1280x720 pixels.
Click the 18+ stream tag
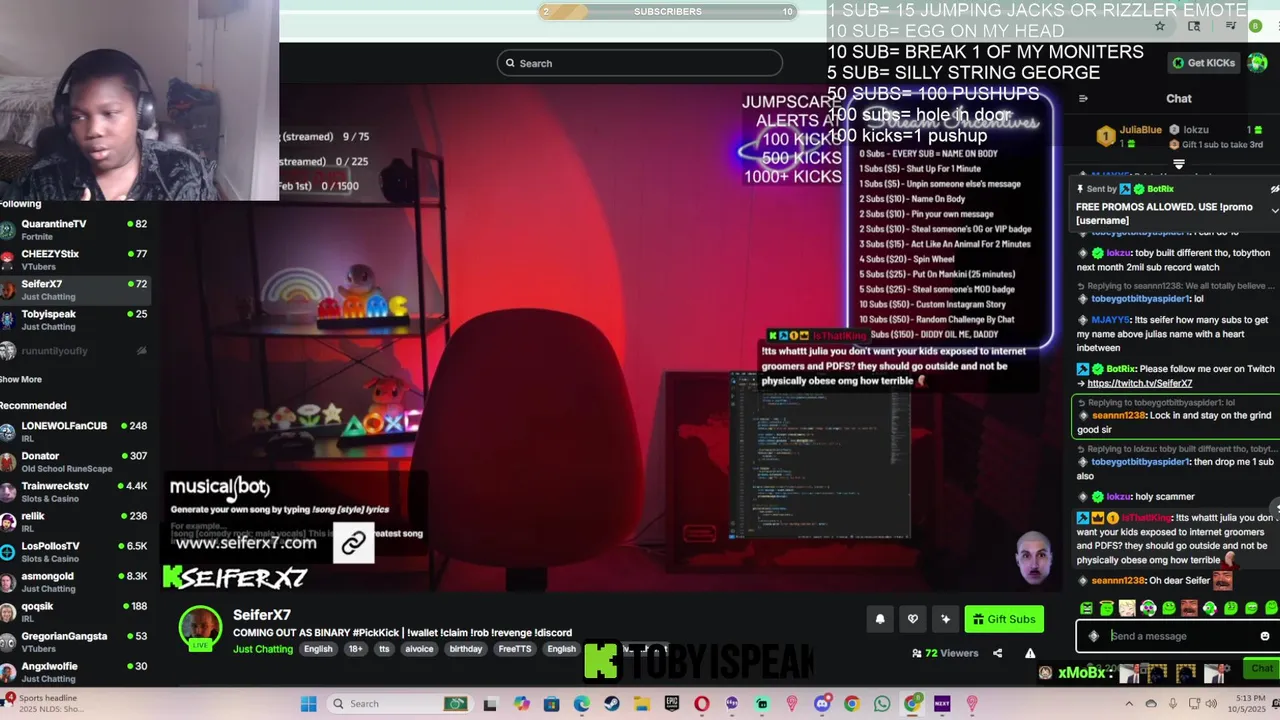pos(355,649)
